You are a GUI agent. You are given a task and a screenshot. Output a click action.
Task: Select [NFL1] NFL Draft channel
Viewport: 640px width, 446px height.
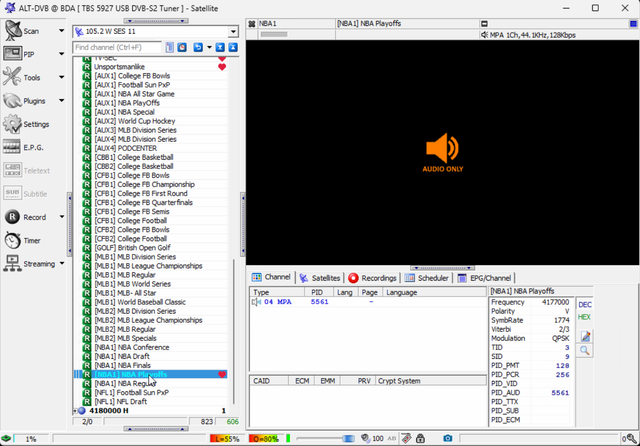pos(120,402)
